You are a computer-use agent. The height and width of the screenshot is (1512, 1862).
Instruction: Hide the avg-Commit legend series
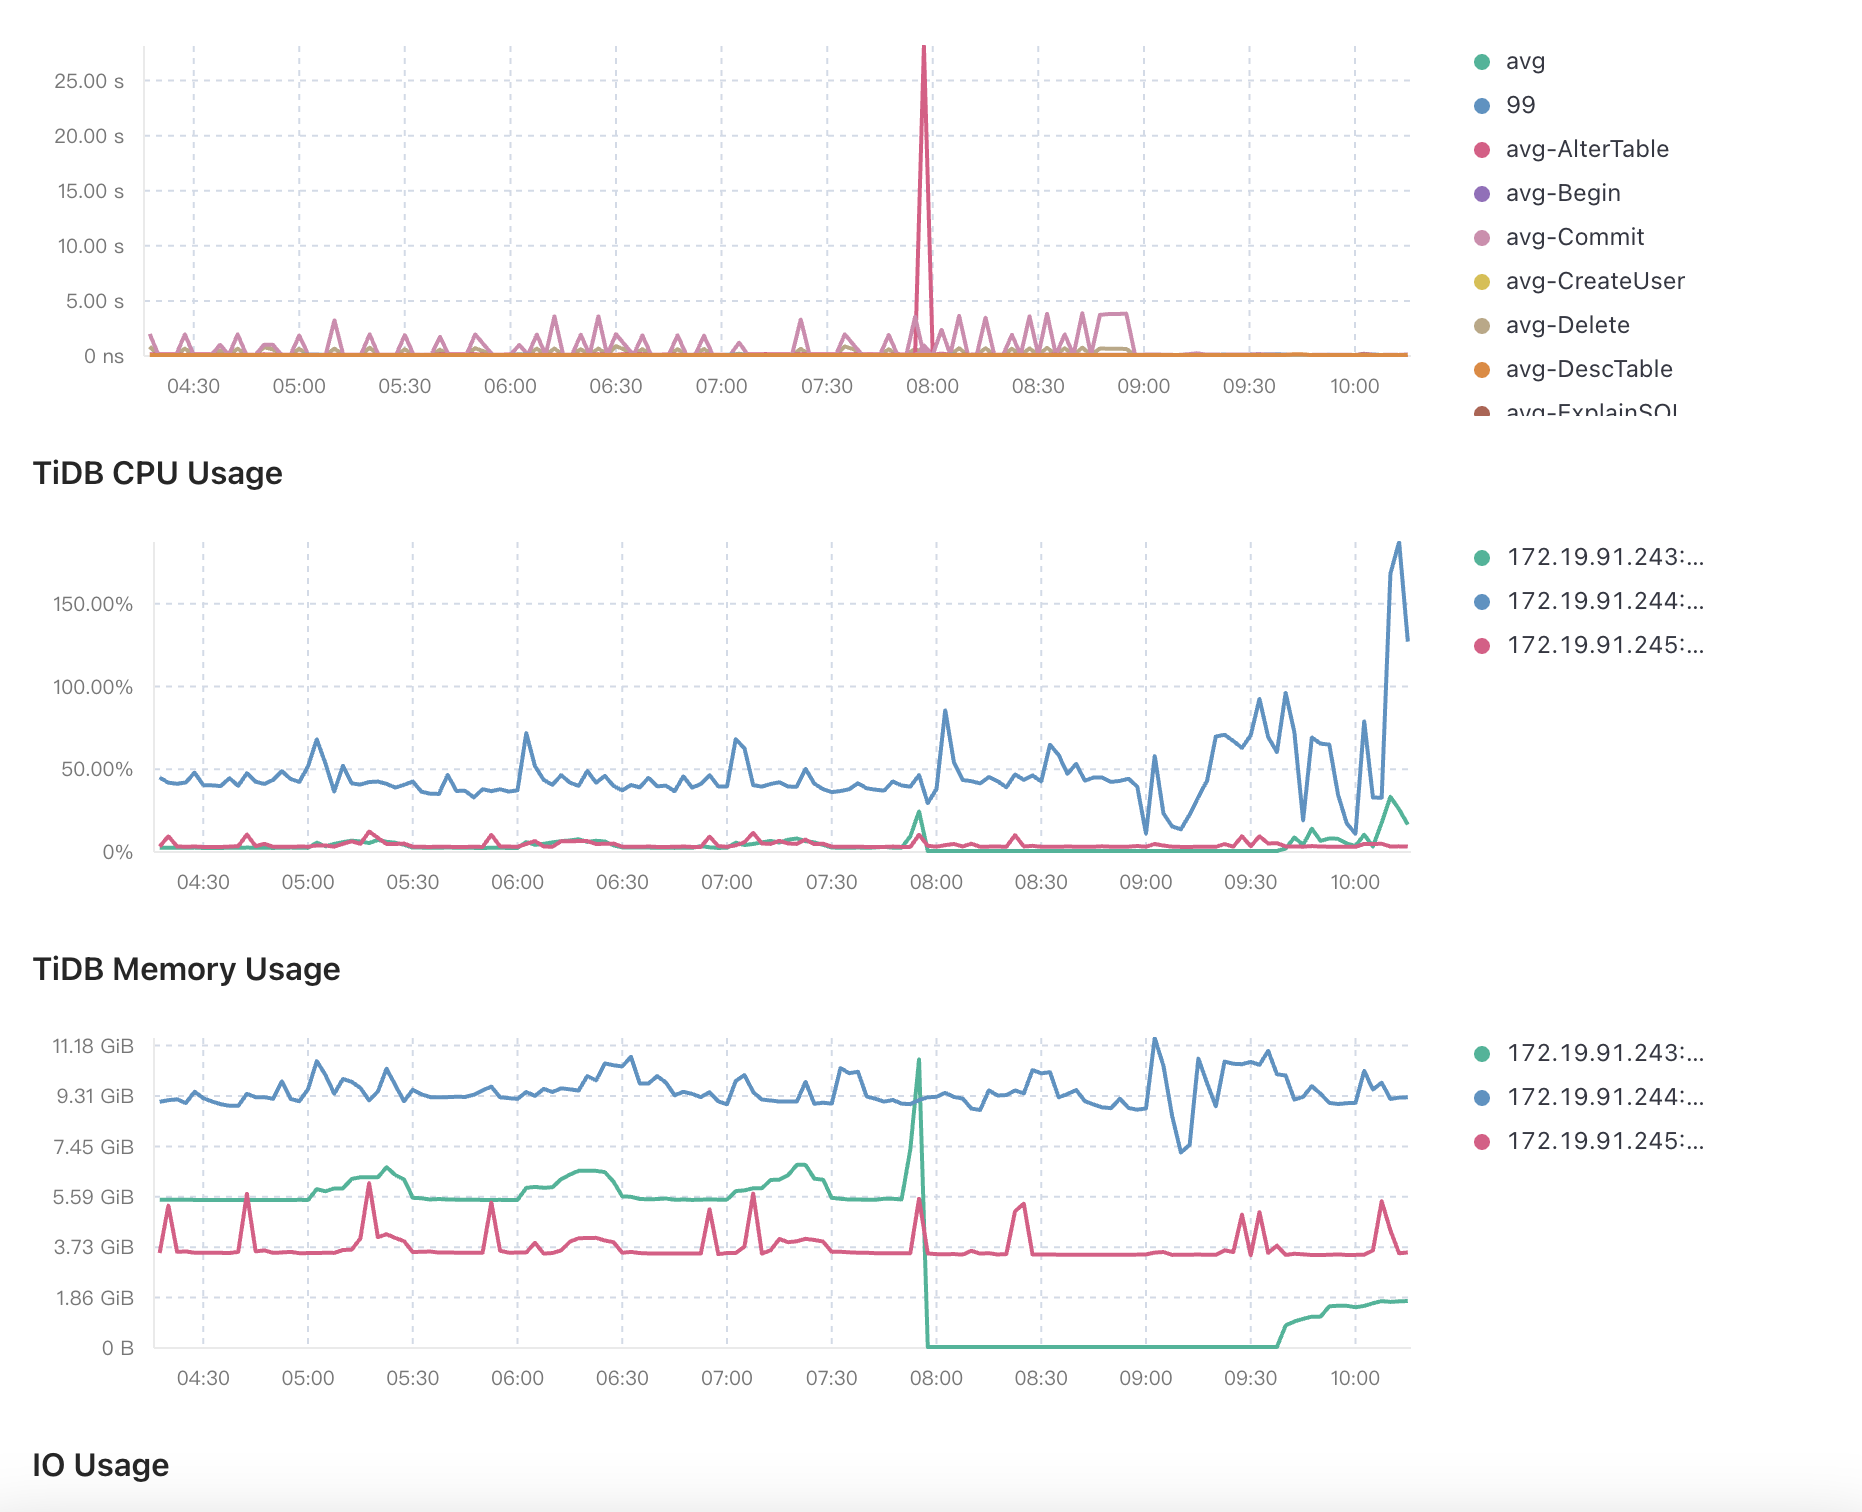click(x=1574, y=237)
